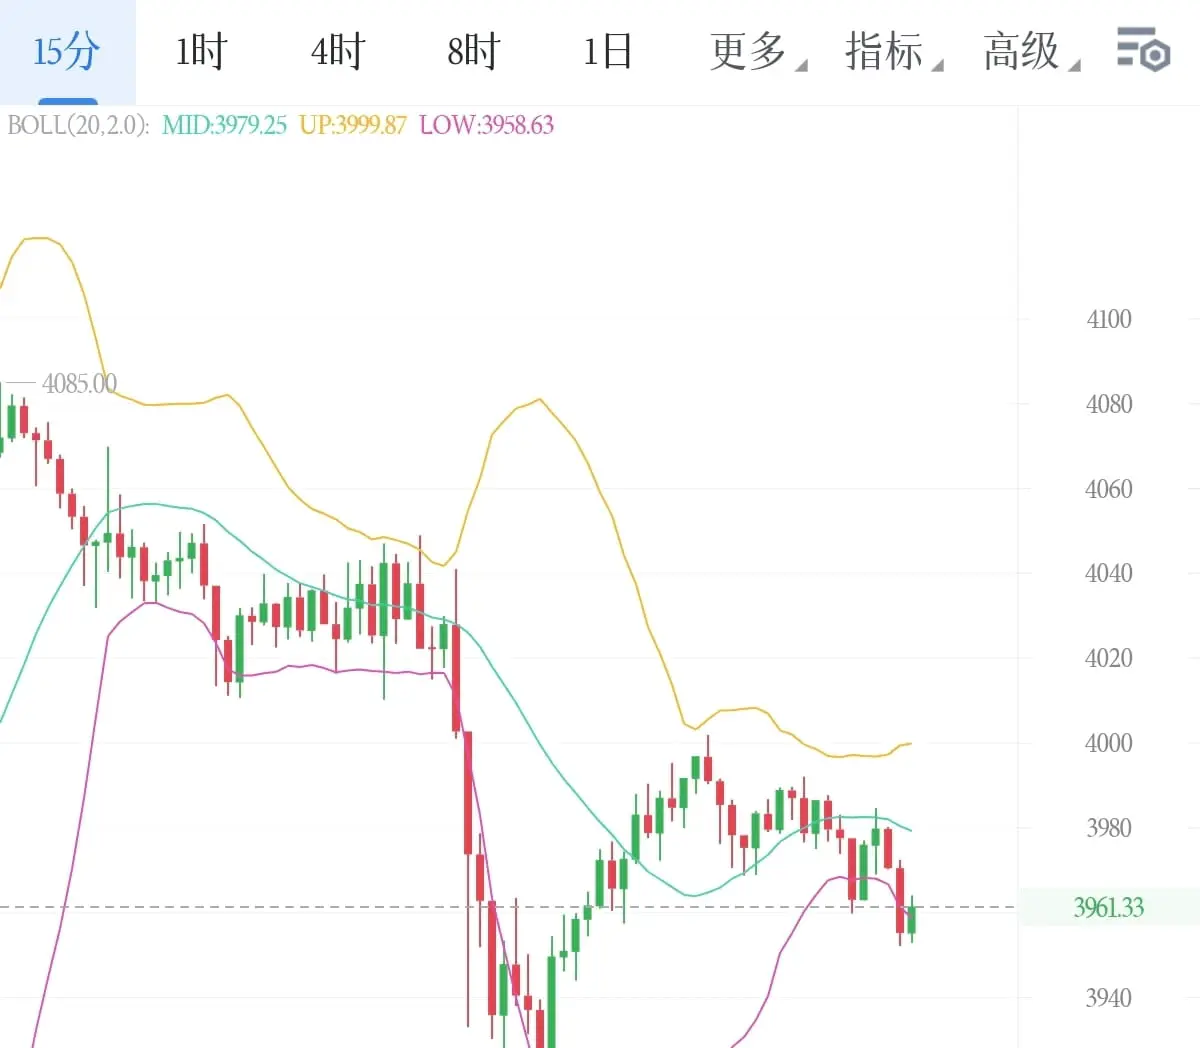
Task: Switch to the 1日 timeframe
Action: [608, 51]
